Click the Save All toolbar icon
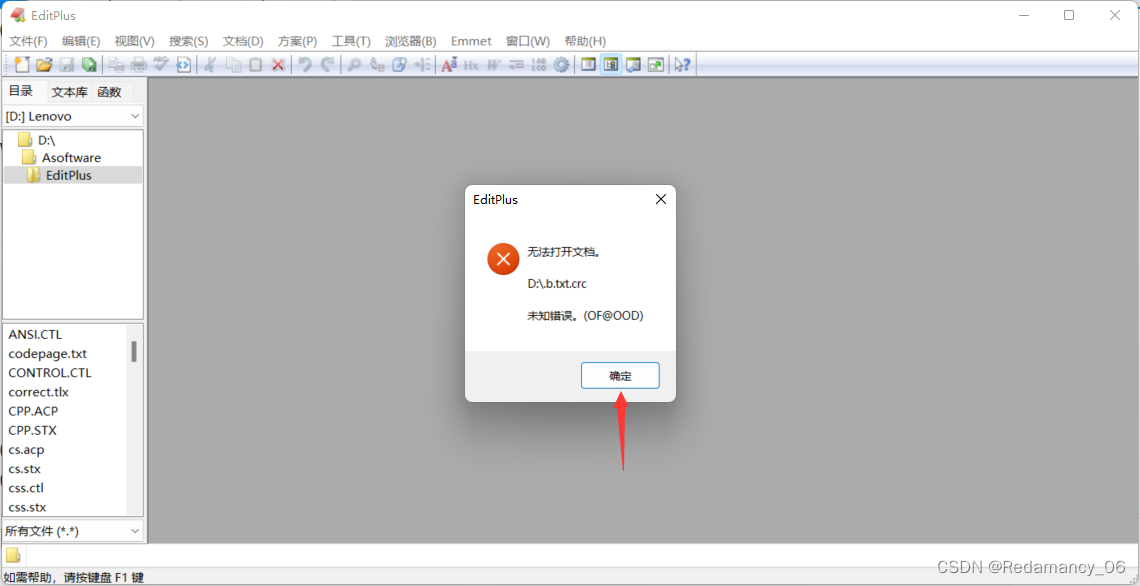The image size is (1140, 586). pyautogui.click(x=89, y=65)
